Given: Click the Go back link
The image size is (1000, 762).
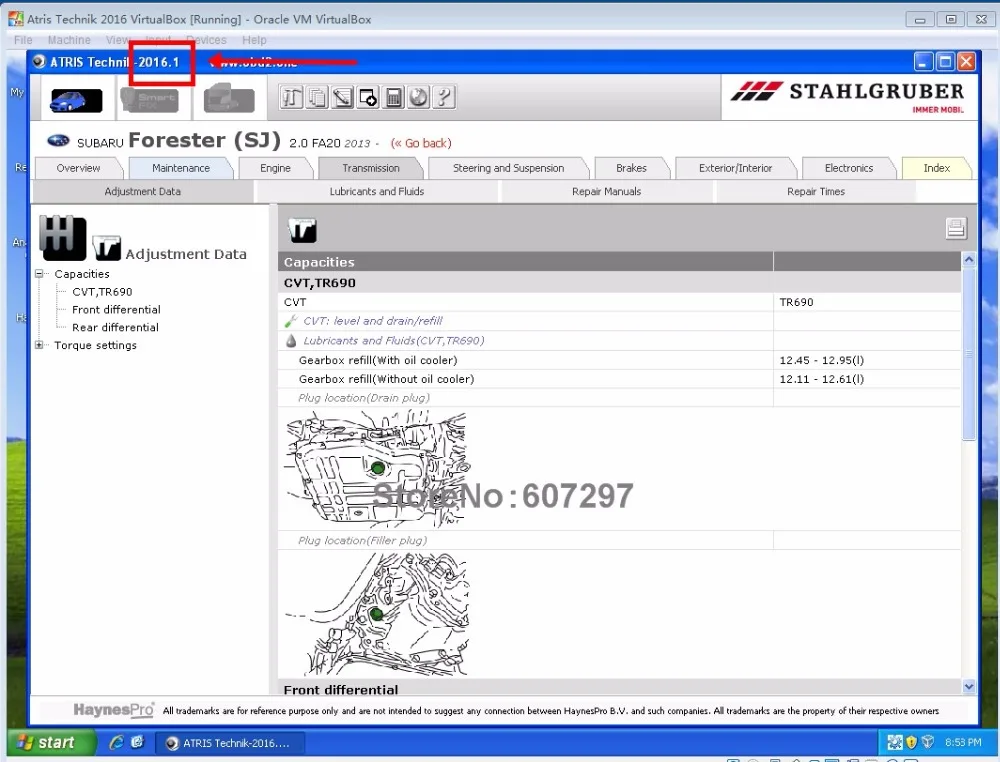Looking at the screenshot, I should [421, 143].
